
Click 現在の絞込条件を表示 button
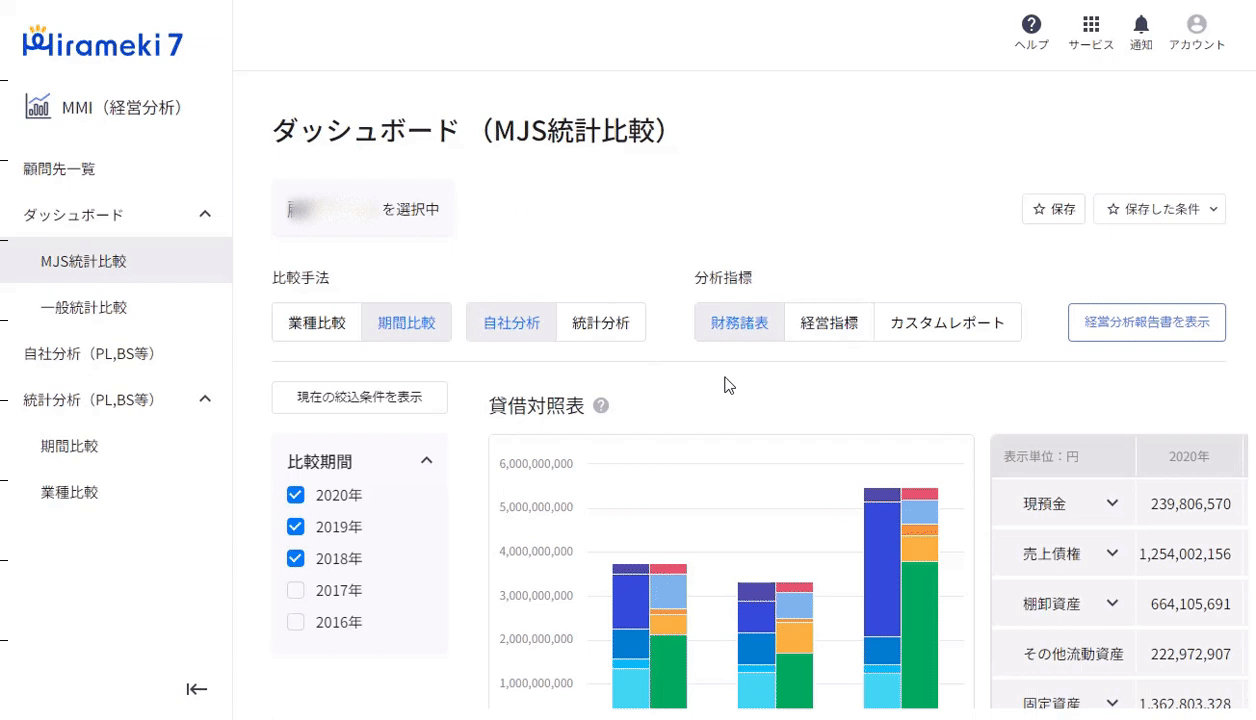(x=359, y=397)
